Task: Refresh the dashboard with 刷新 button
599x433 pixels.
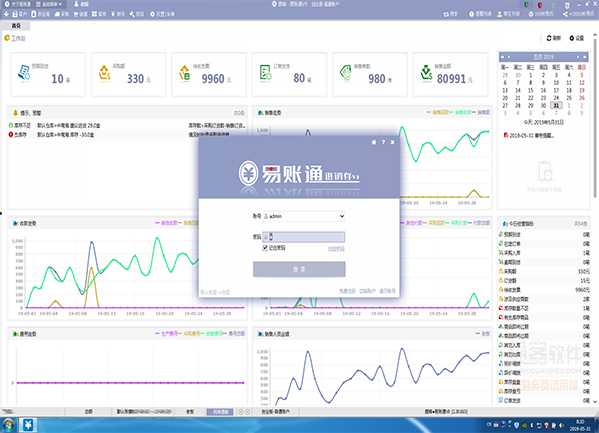Action: tap(554, 38)
